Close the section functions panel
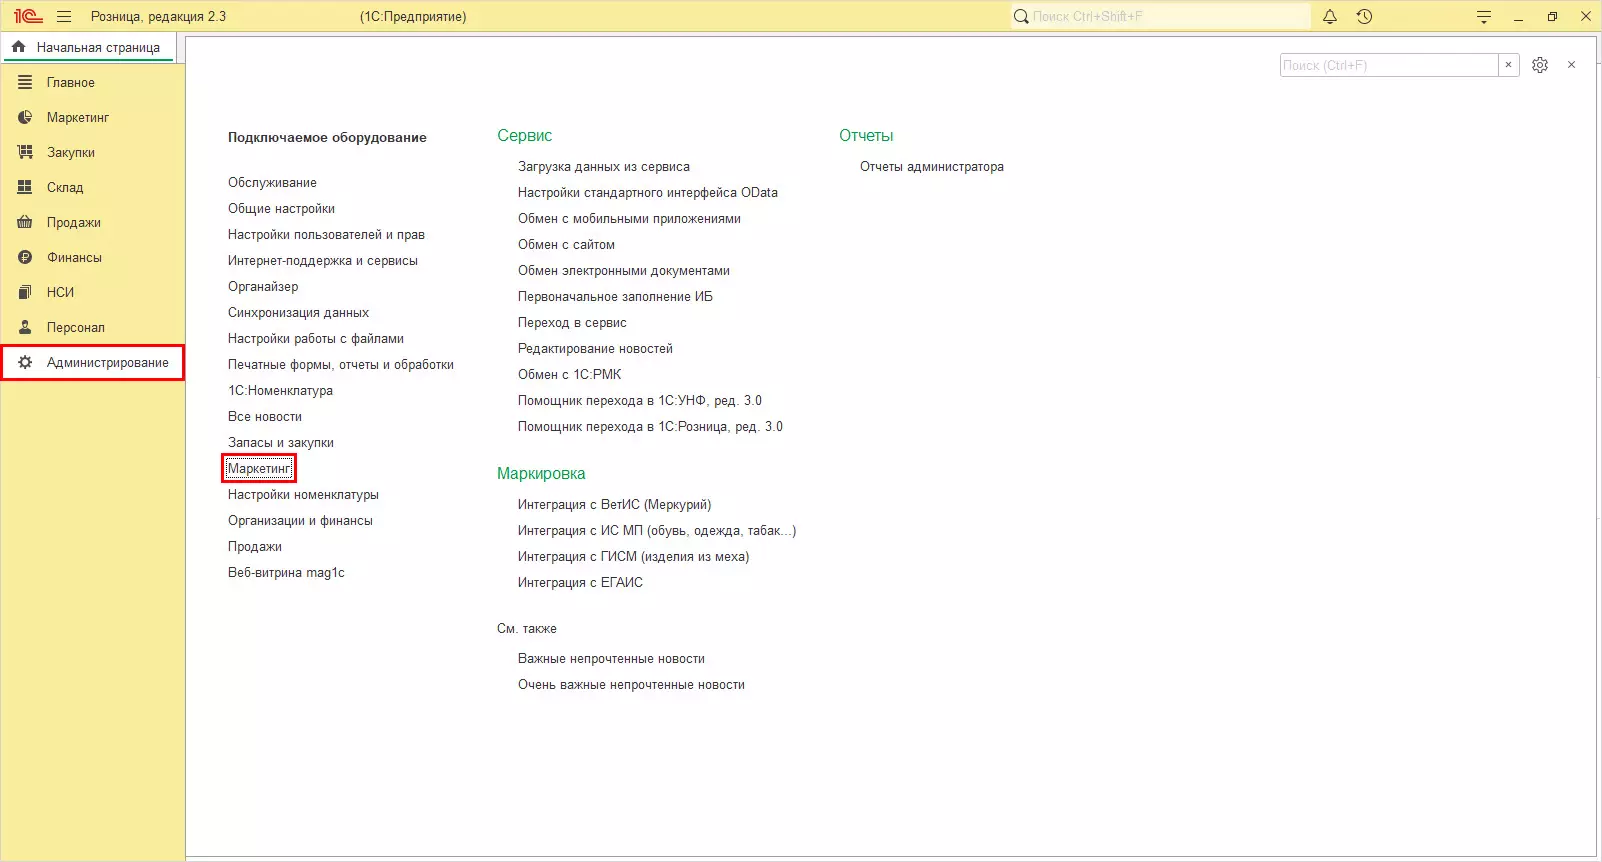The image size is (1602, 862). point(1572,65)
